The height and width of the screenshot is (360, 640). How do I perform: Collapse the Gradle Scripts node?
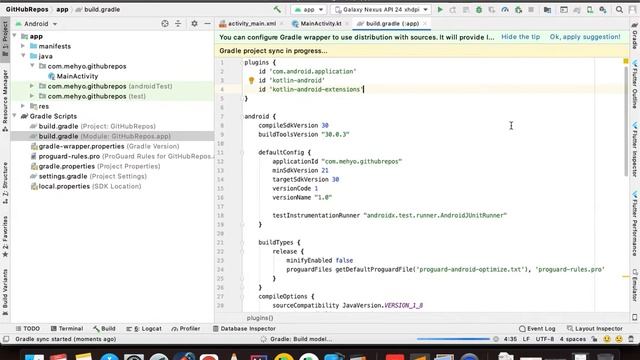point(15,116)
